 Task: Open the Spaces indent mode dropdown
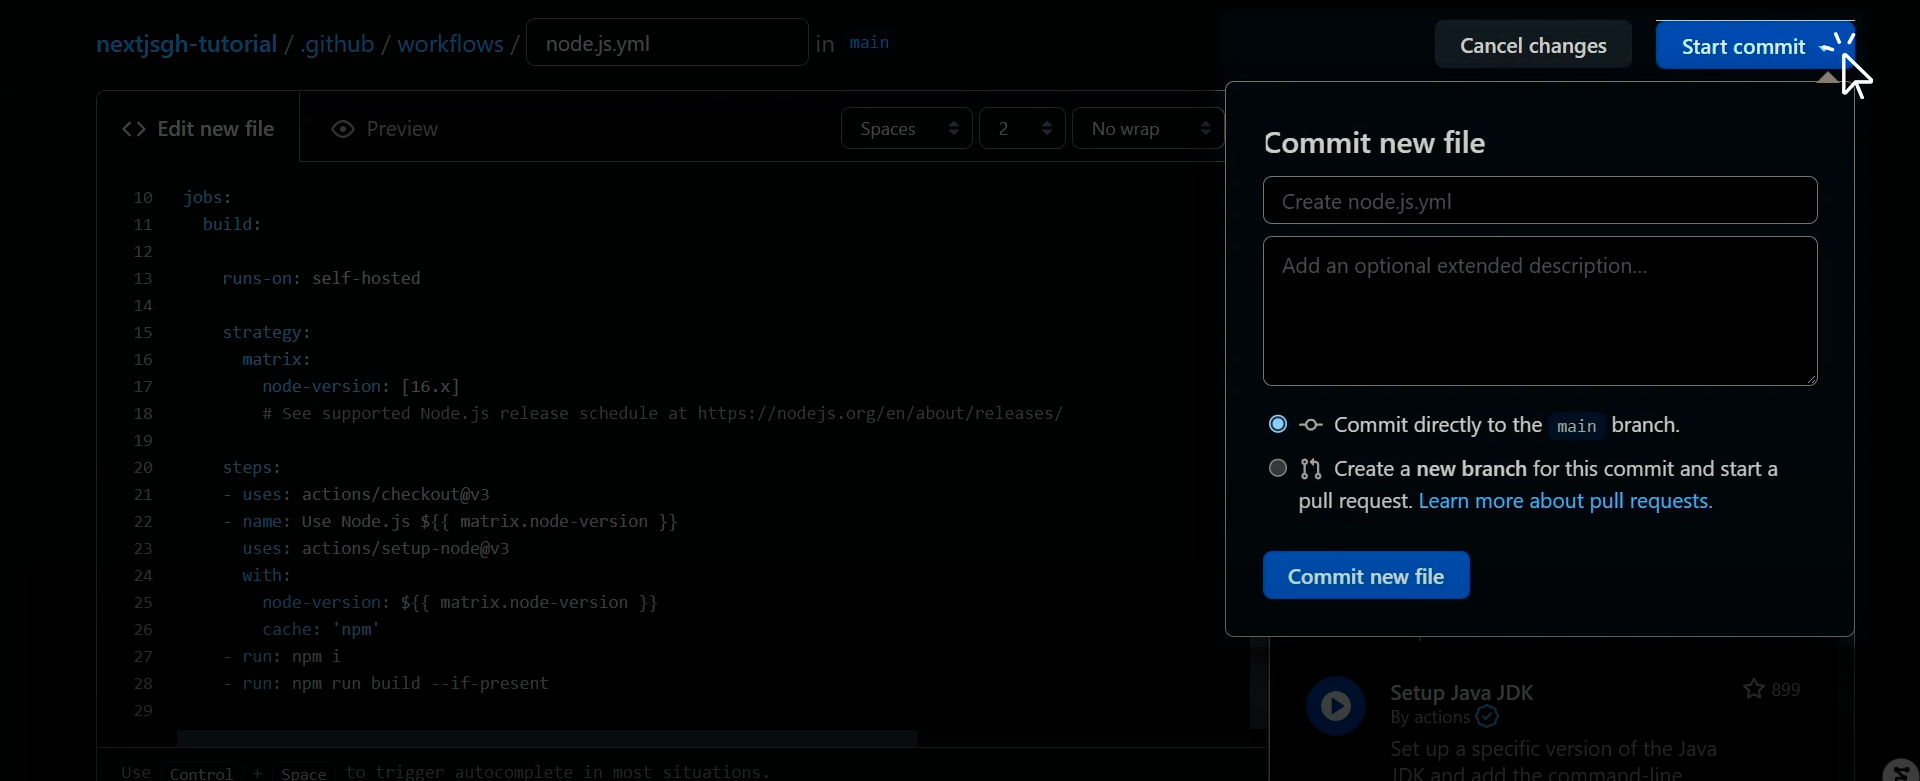[x=906, y=129]
